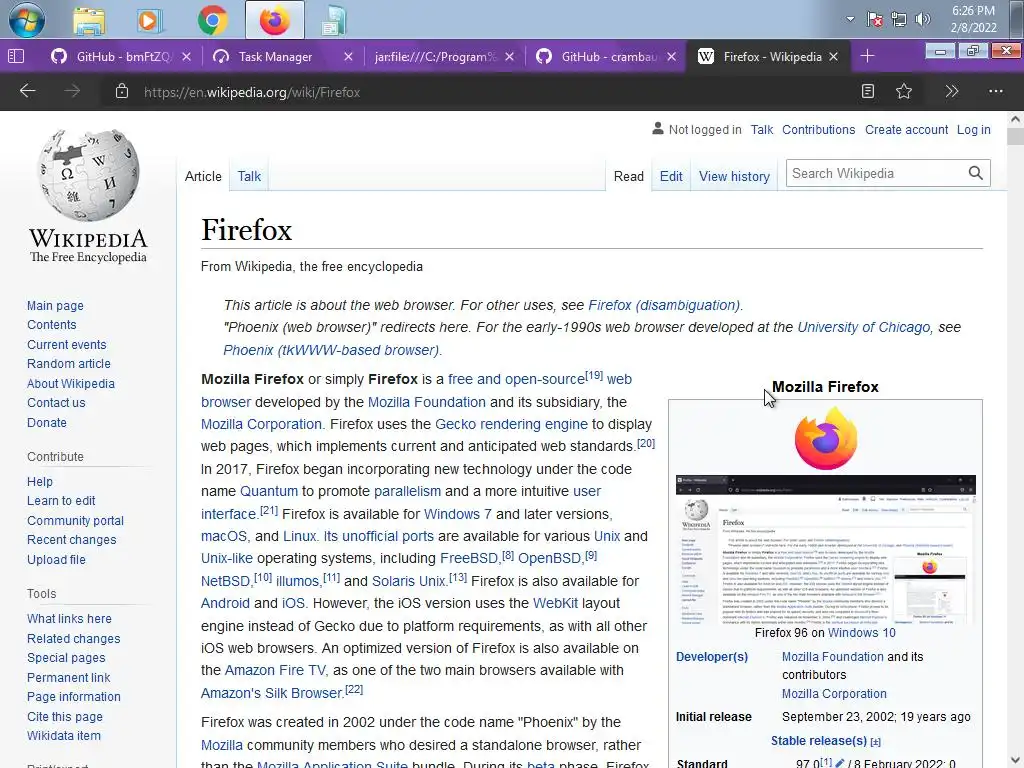Click the Log in link
1024x768 pixels.
click(x=974, y=130)
